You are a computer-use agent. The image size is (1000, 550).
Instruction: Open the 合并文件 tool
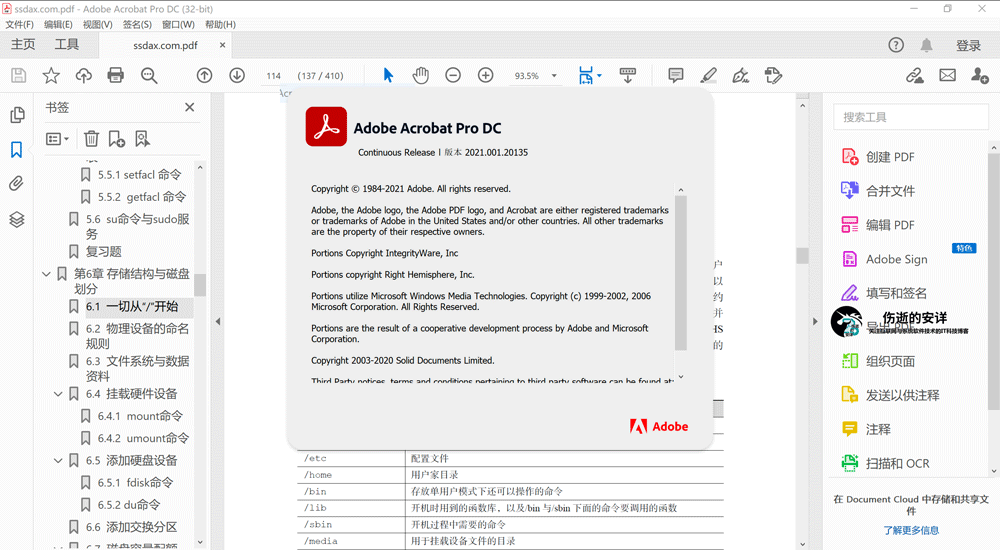click(x=890, y=191)
